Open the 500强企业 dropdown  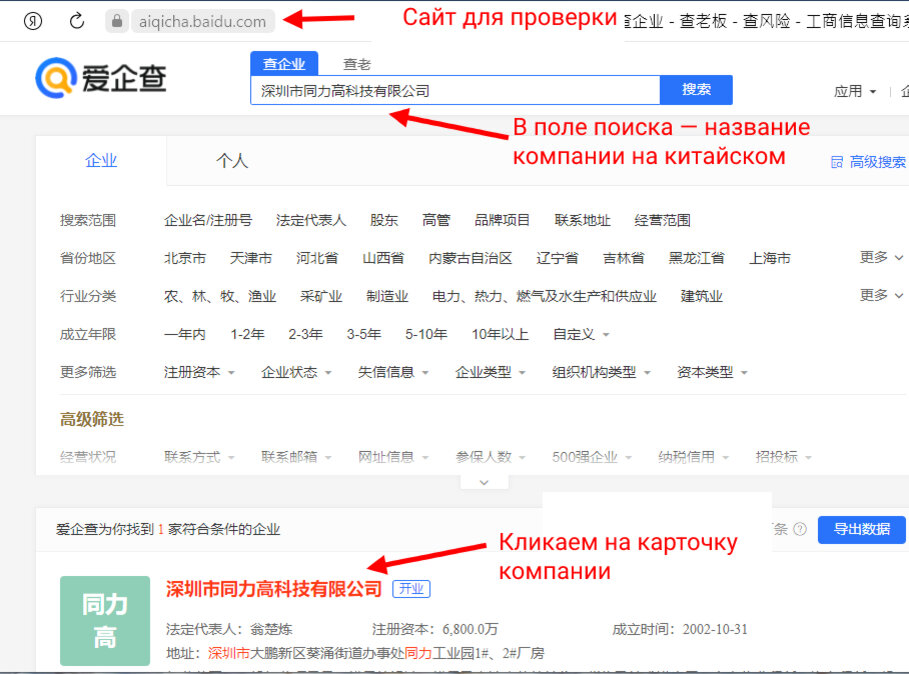(x=591, y=457)
